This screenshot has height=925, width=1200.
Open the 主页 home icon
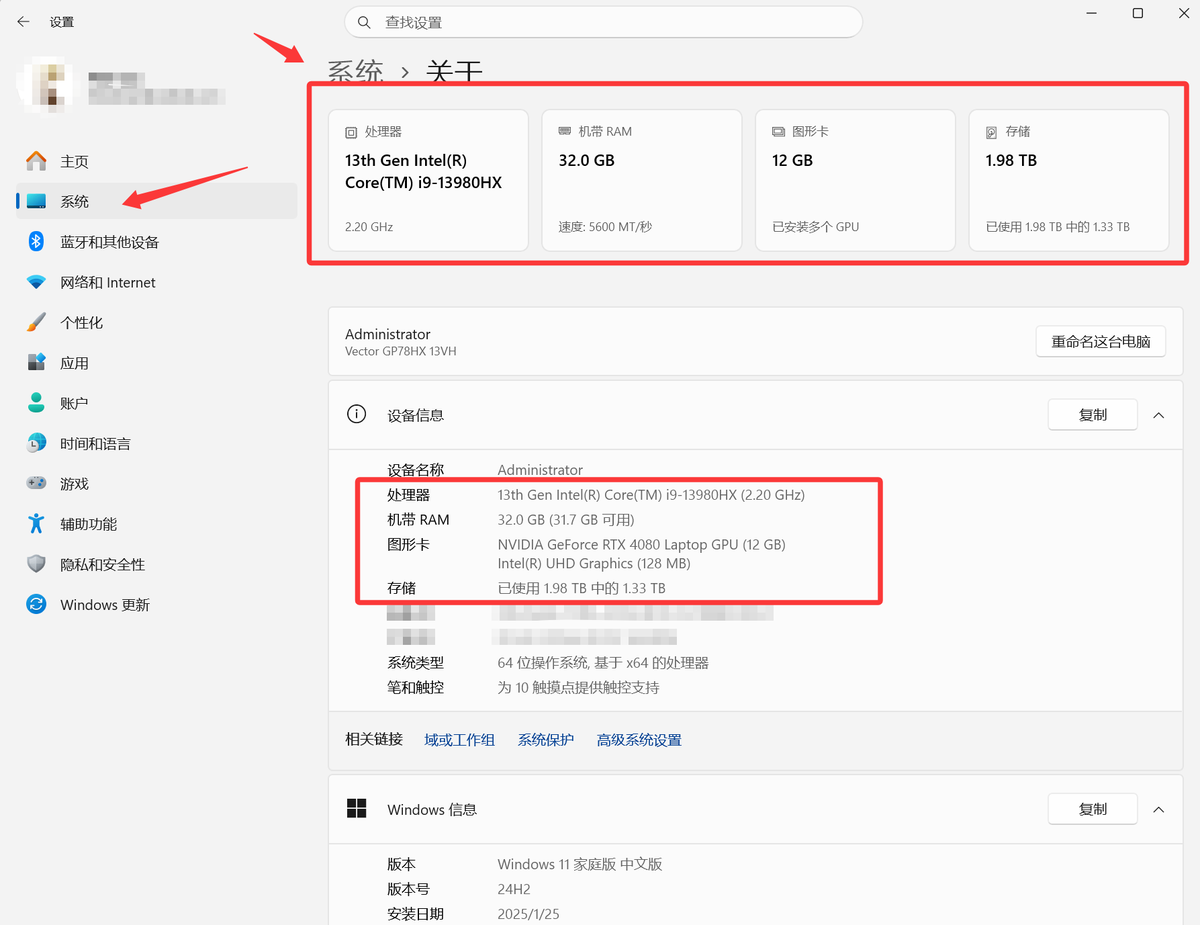pyautogui.click(x=36, y=161)
